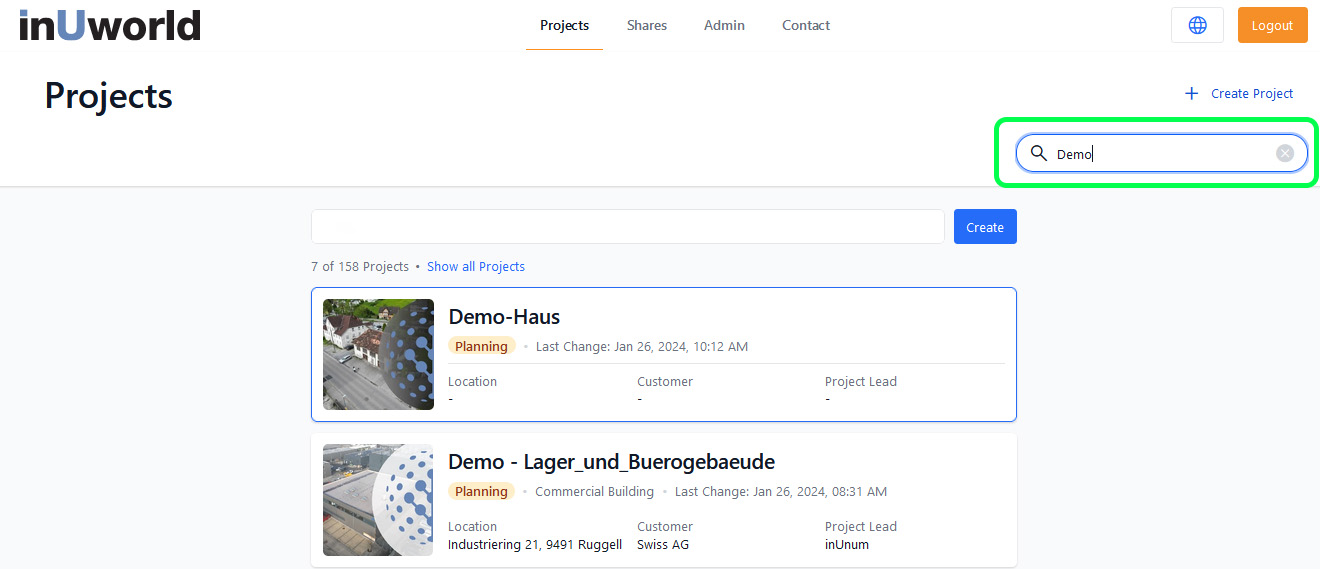This screenshot has width=1320, height=569.
Task: Click the magnifying glass search icon
Action: [1039, 153]
